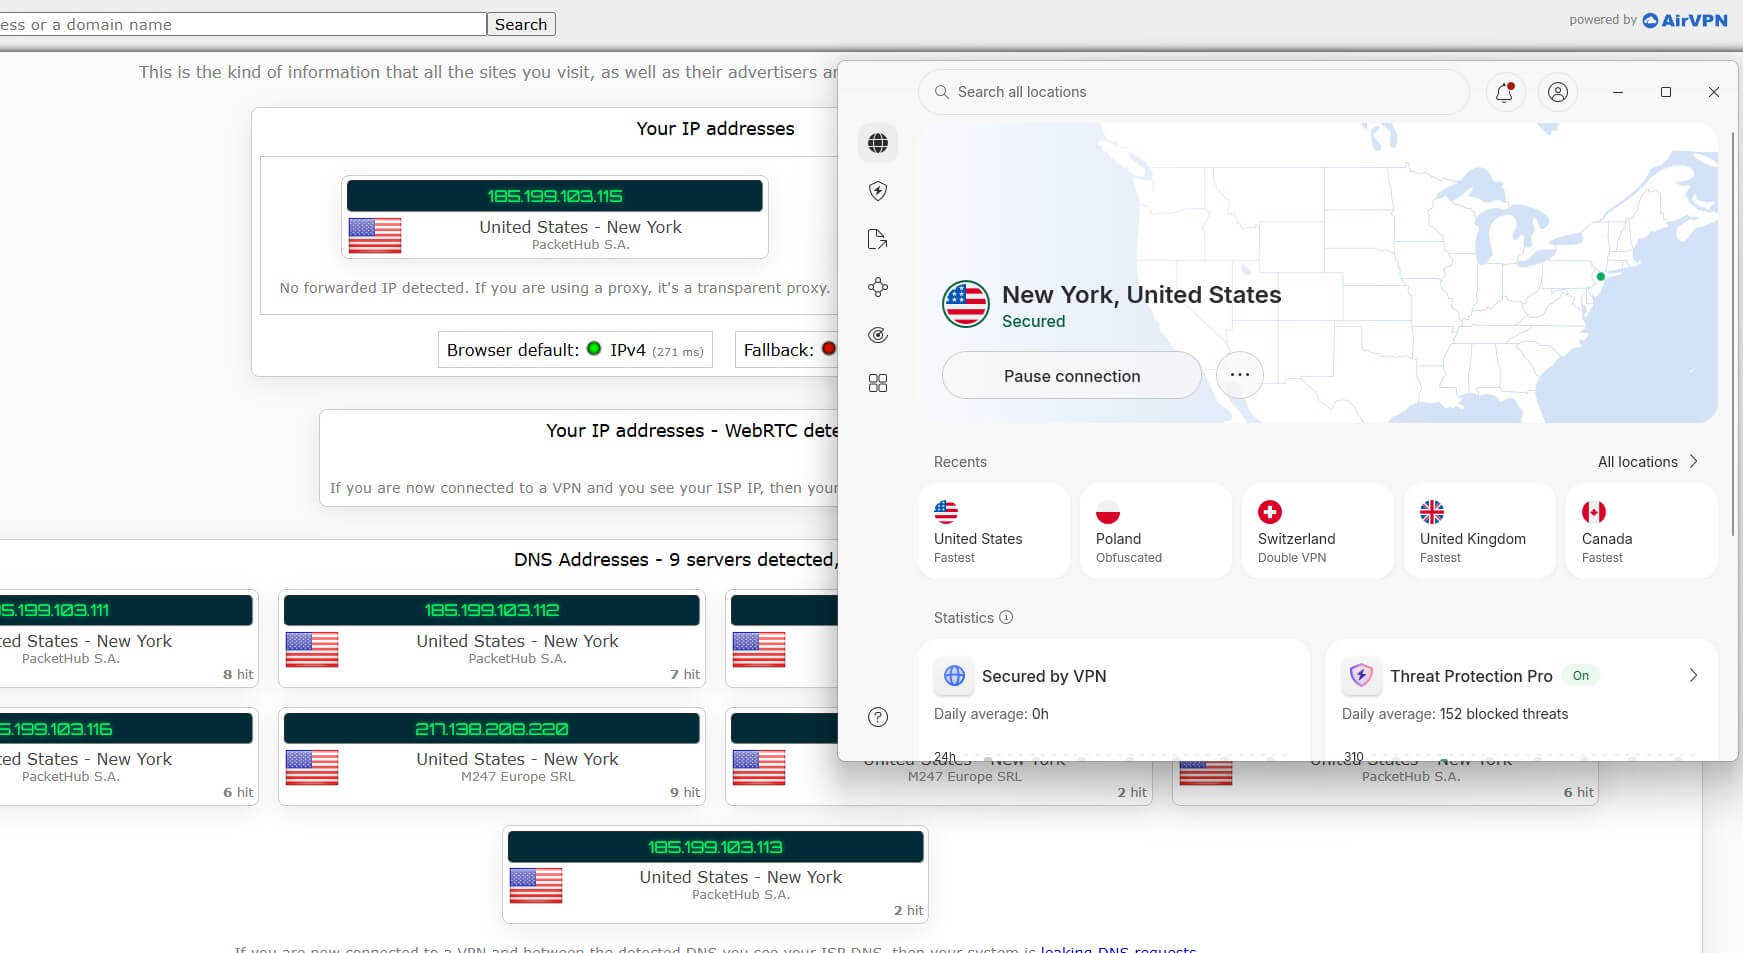1743x953 pixels.
Task: Open the Dark Web Monitor radar icon
Action: point(878,335)
